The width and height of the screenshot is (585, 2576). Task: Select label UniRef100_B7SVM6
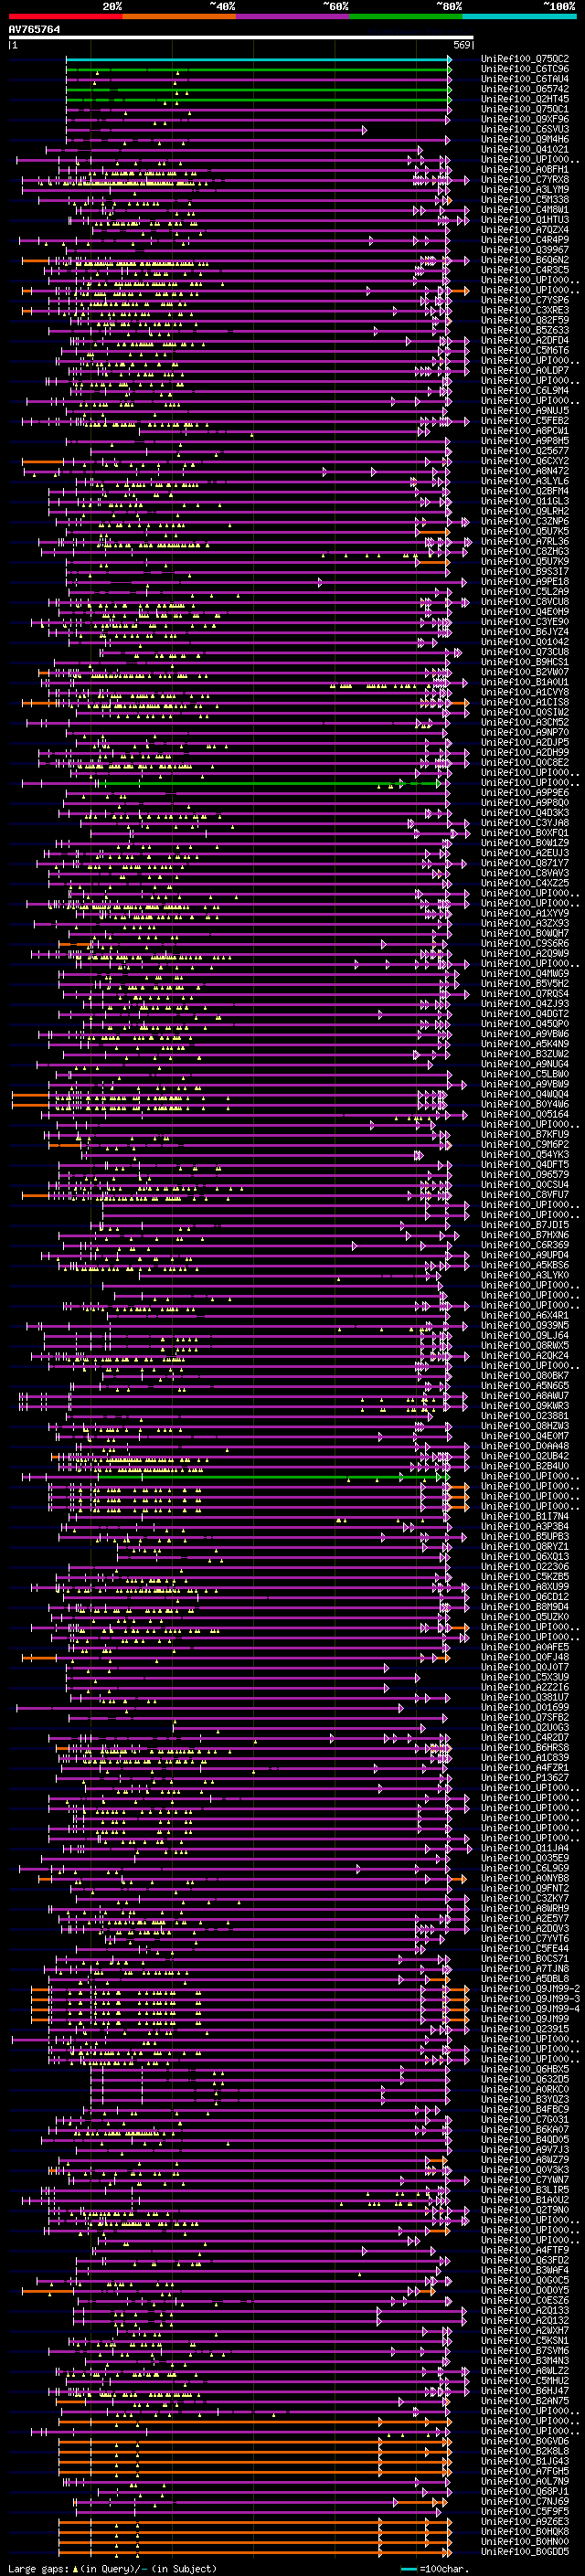(525, 2350)
